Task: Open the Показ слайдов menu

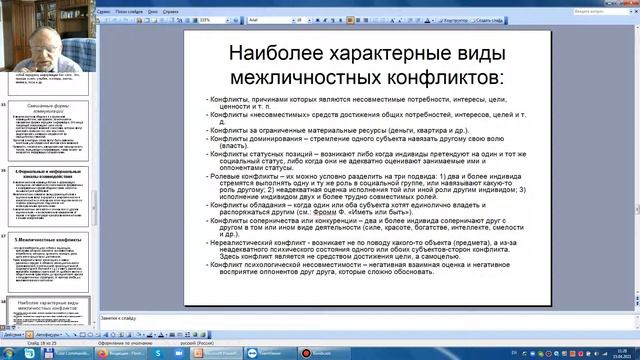Action: click(129, 12)
